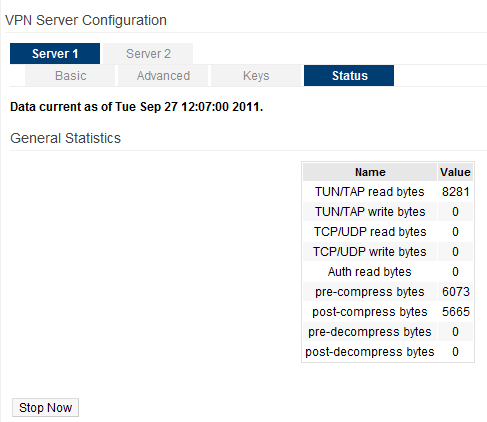Click the General Statistics heading

[x=65, y=138]
